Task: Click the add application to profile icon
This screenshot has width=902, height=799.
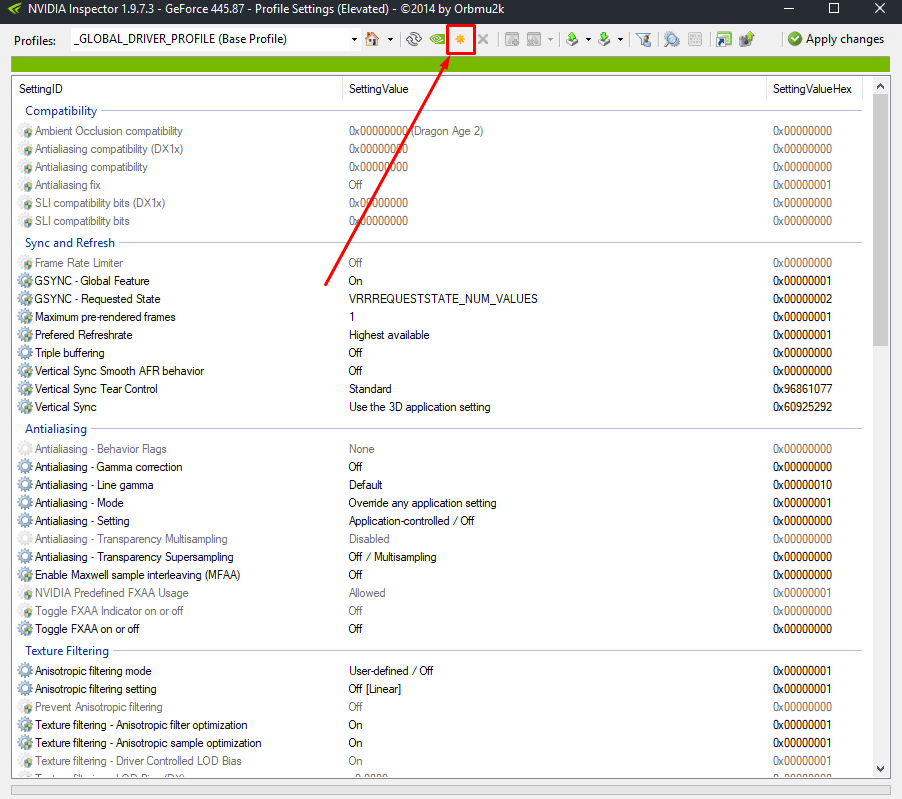Action: coord(512,39)
